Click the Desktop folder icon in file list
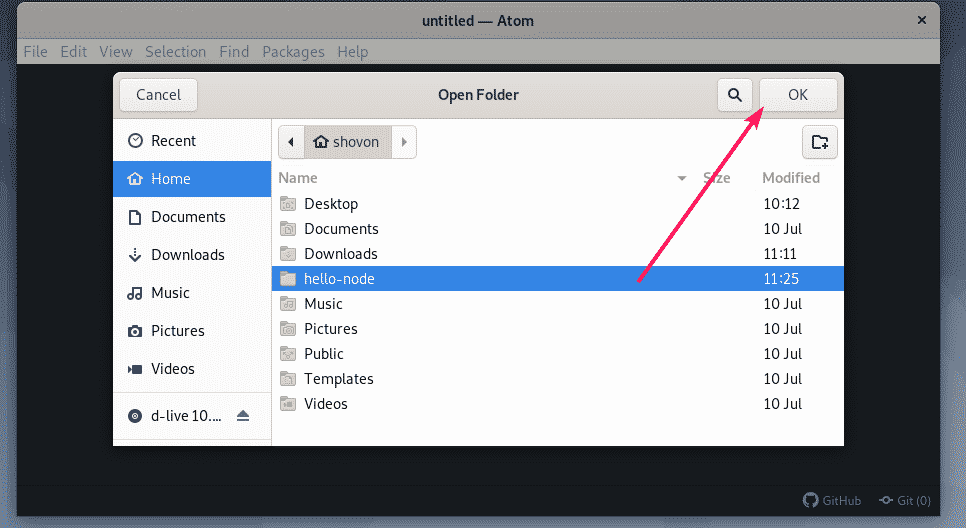966x528 pixels. point(288,204)
